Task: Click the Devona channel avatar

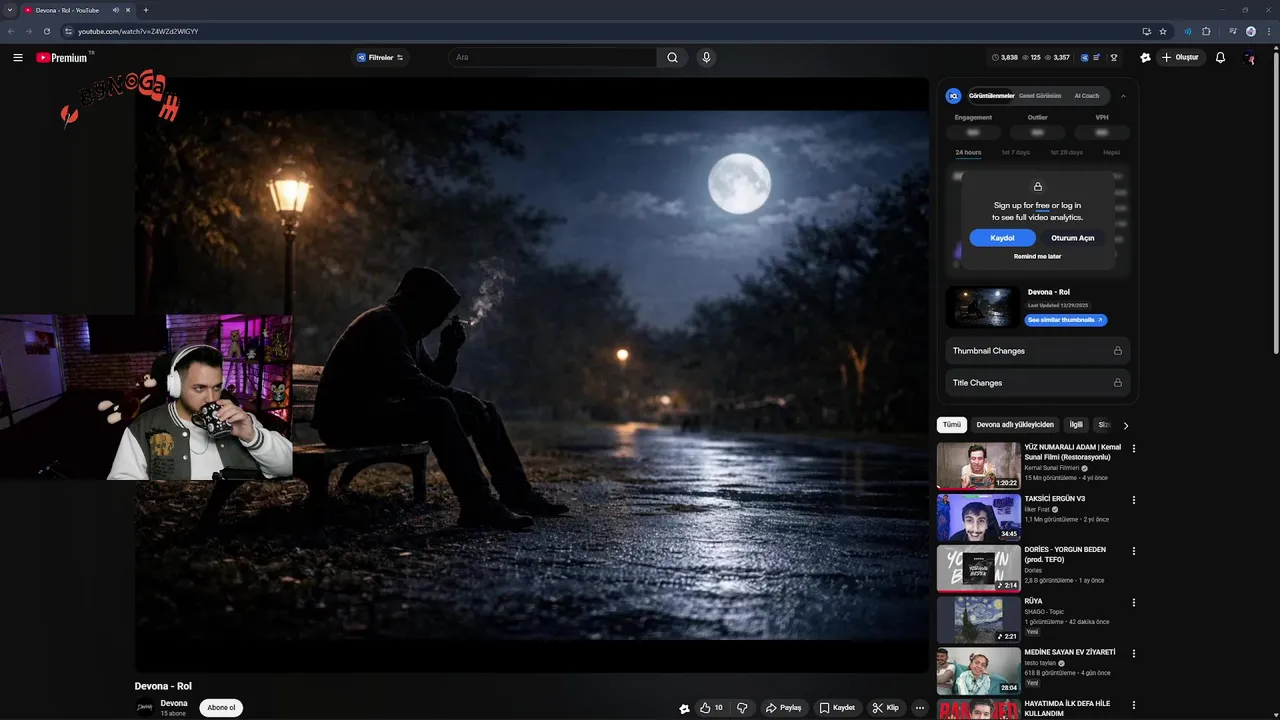Action: tap(145, 708)
